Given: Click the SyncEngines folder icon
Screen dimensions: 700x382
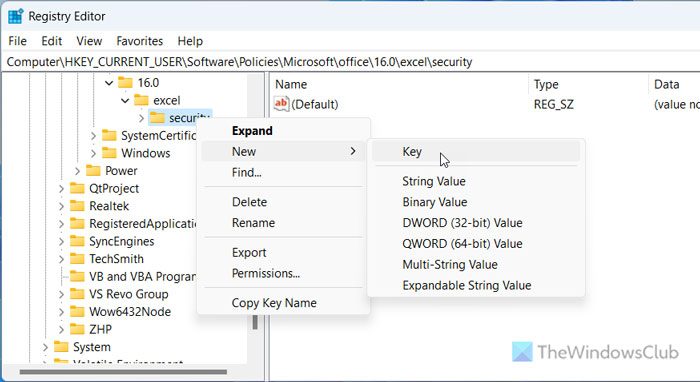Looking at the screenshot, I should tap(77, 241).
